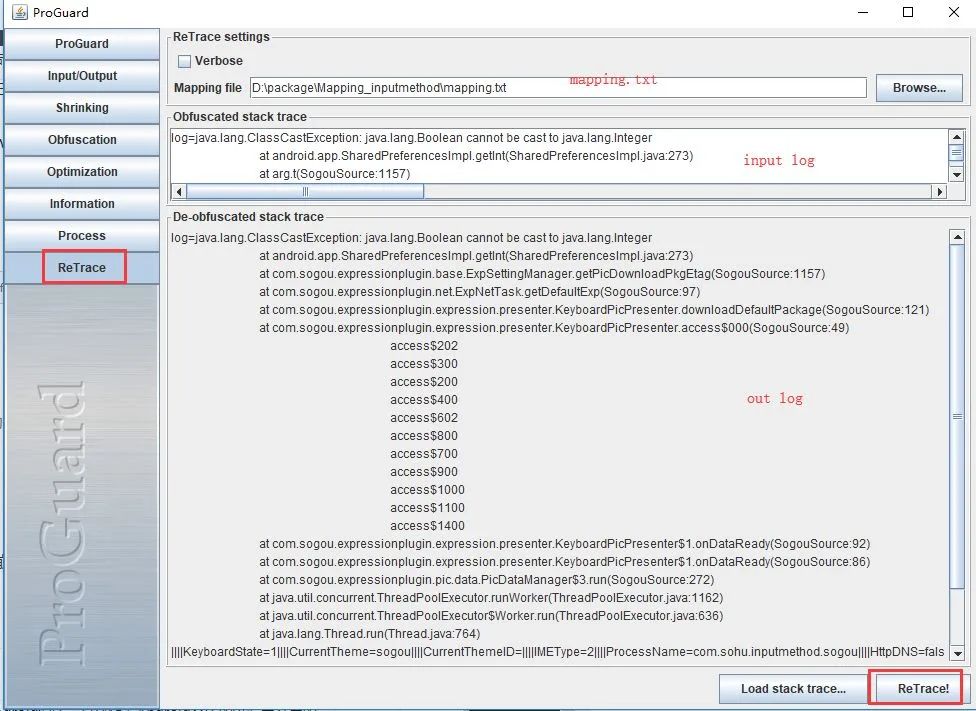Click SharedPreferencesImpl.getInt line in de-obfuscated trace

pyautogui.click(x=476, y=257)
